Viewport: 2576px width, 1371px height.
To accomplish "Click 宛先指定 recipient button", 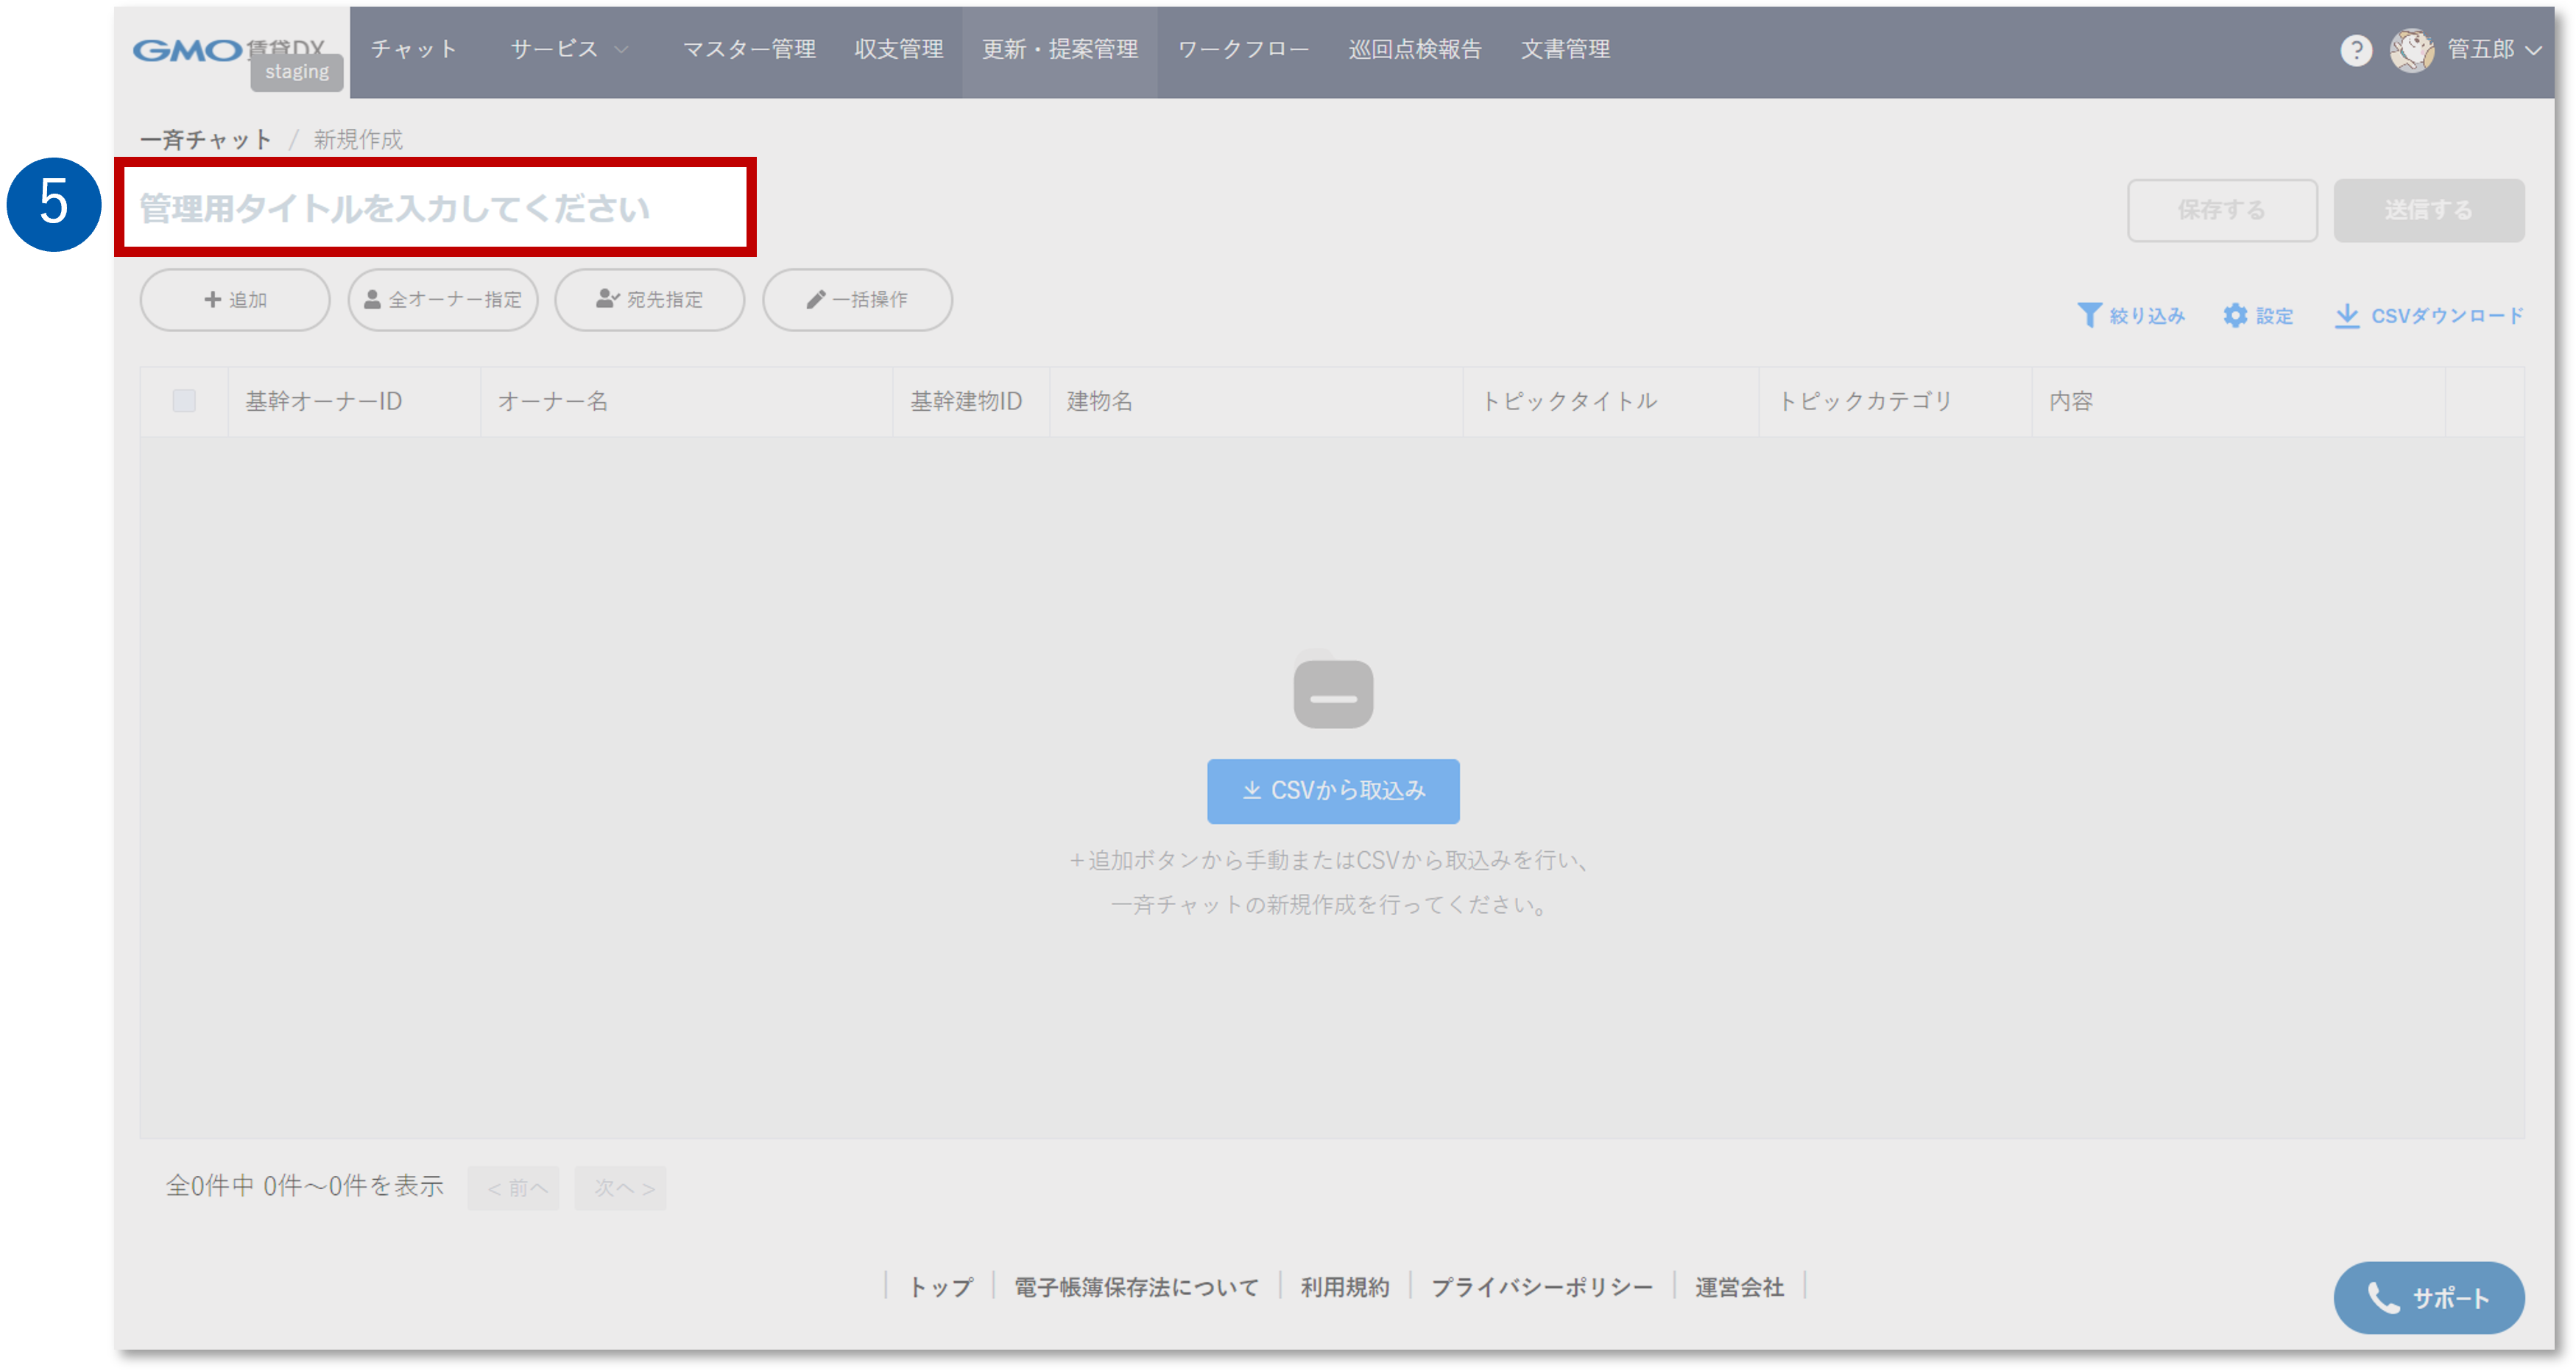I will click(x=650, y=300).
